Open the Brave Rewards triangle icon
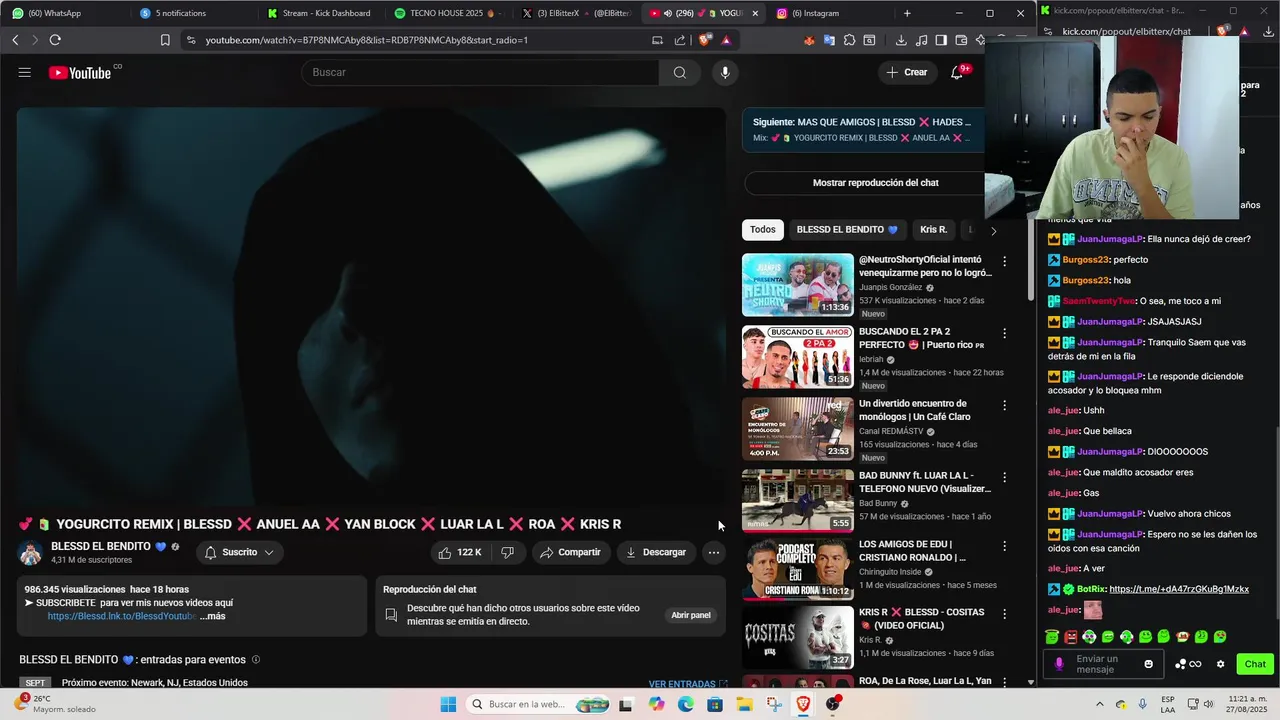The height and width of the screenshot is (720, 1280). [x=726, y=40]
